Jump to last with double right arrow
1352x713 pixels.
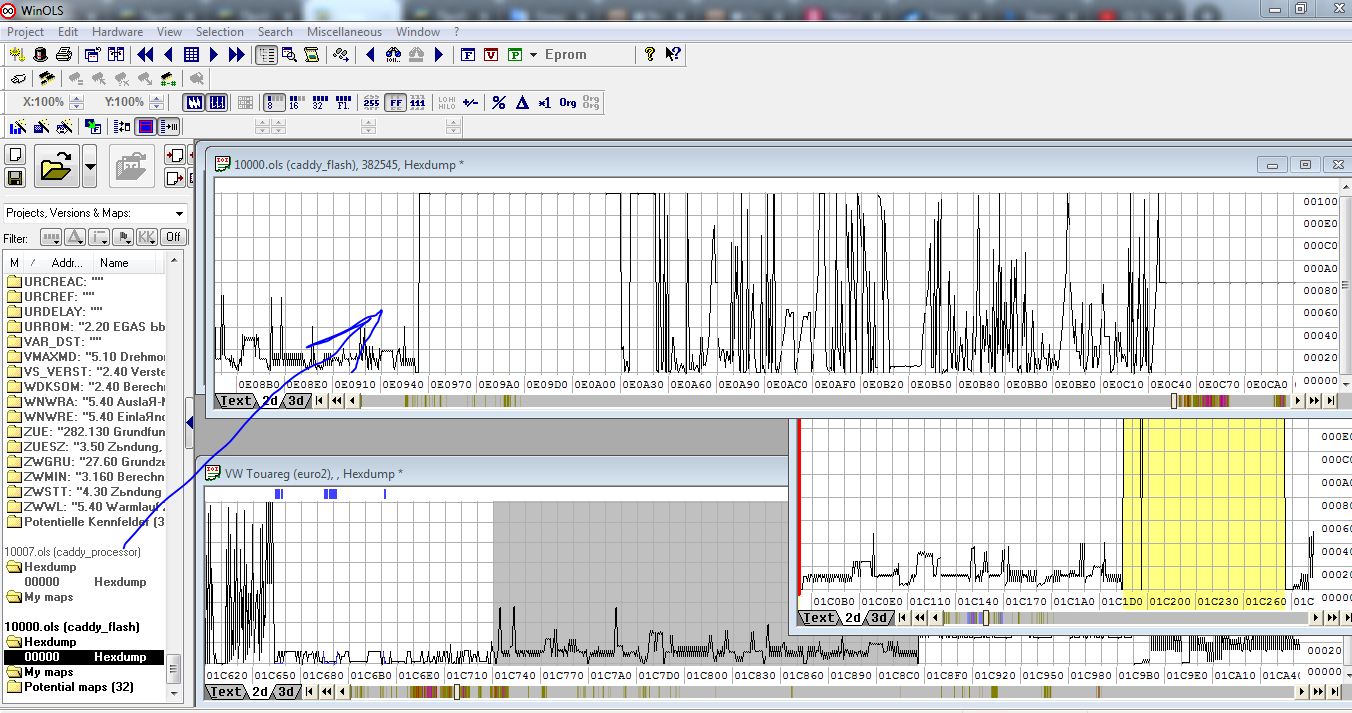point(237,55)
